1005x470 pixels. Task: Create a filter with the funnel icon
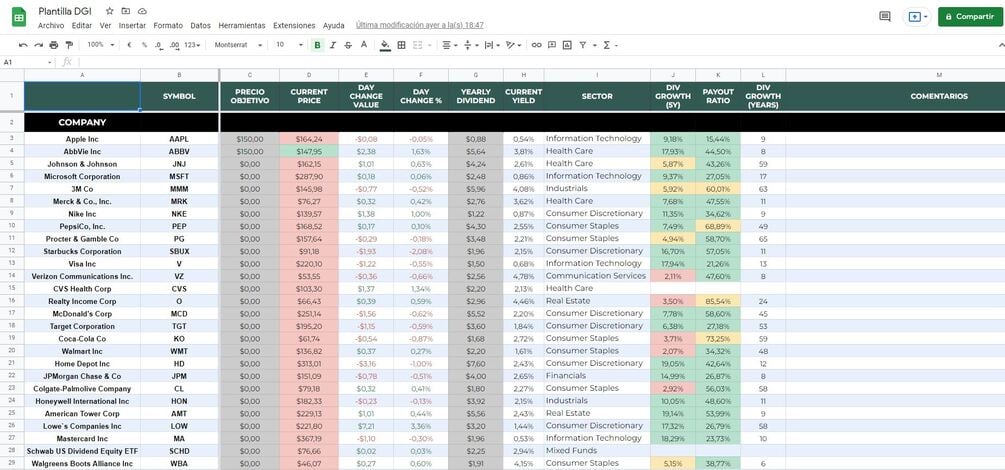click(583, 45)
